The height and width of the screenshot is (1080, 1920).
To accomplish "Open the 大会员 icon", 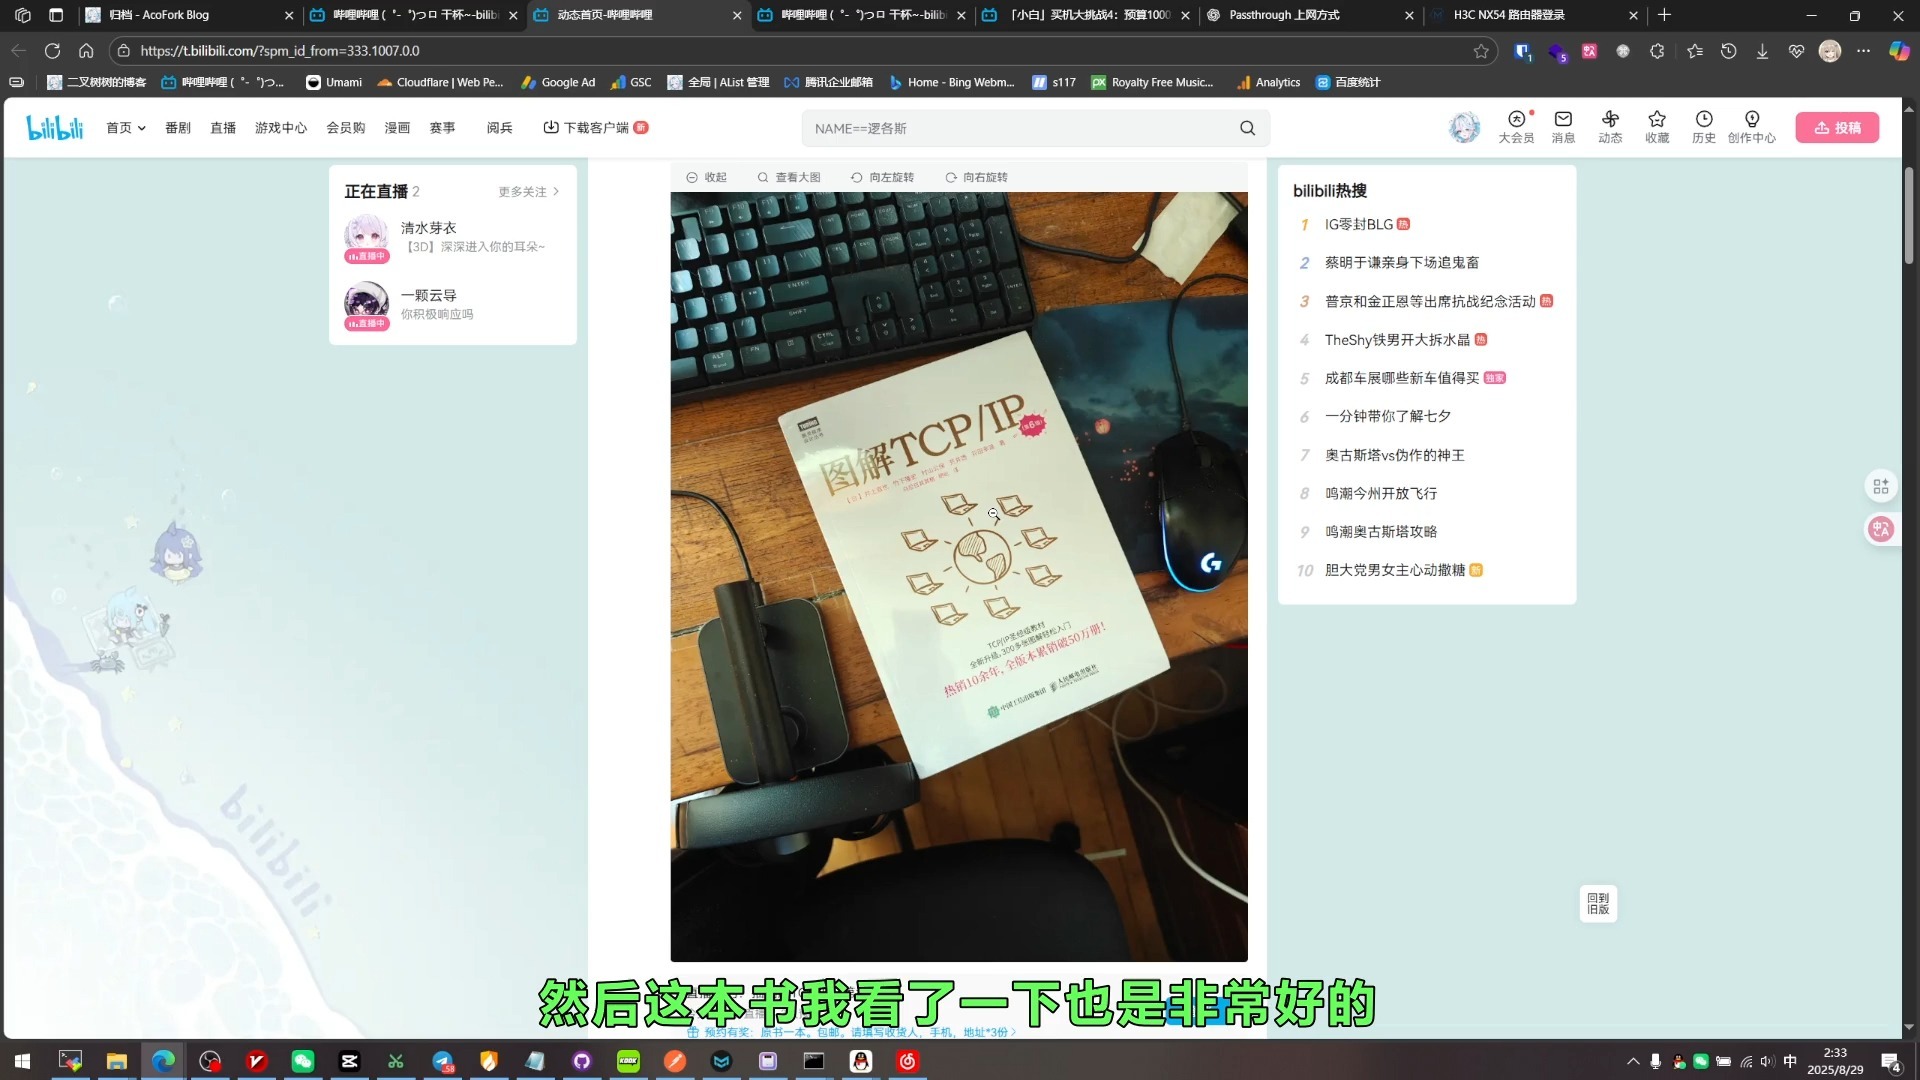I will 1516,127.
